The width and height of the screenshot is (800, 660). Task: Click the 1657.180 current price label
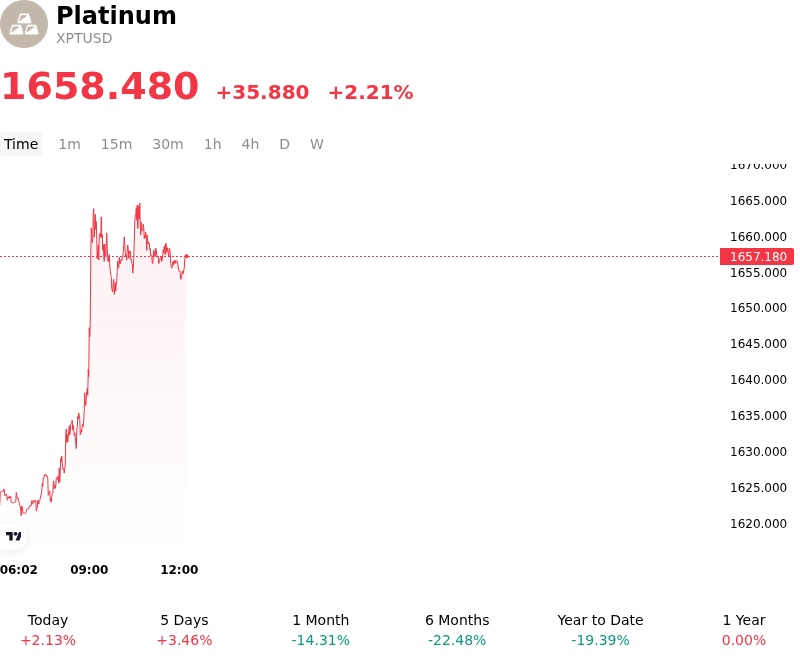tap(757, 257)
